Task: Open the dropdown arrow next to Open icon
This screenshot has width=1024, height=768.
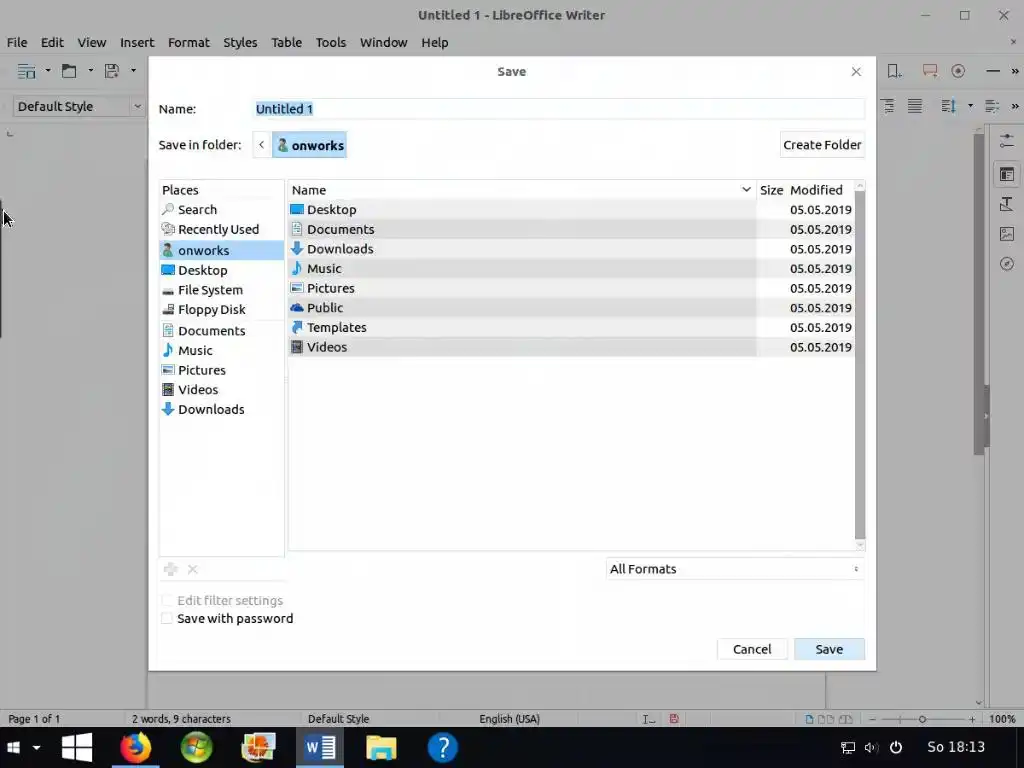Action: (x=91, y=71)
